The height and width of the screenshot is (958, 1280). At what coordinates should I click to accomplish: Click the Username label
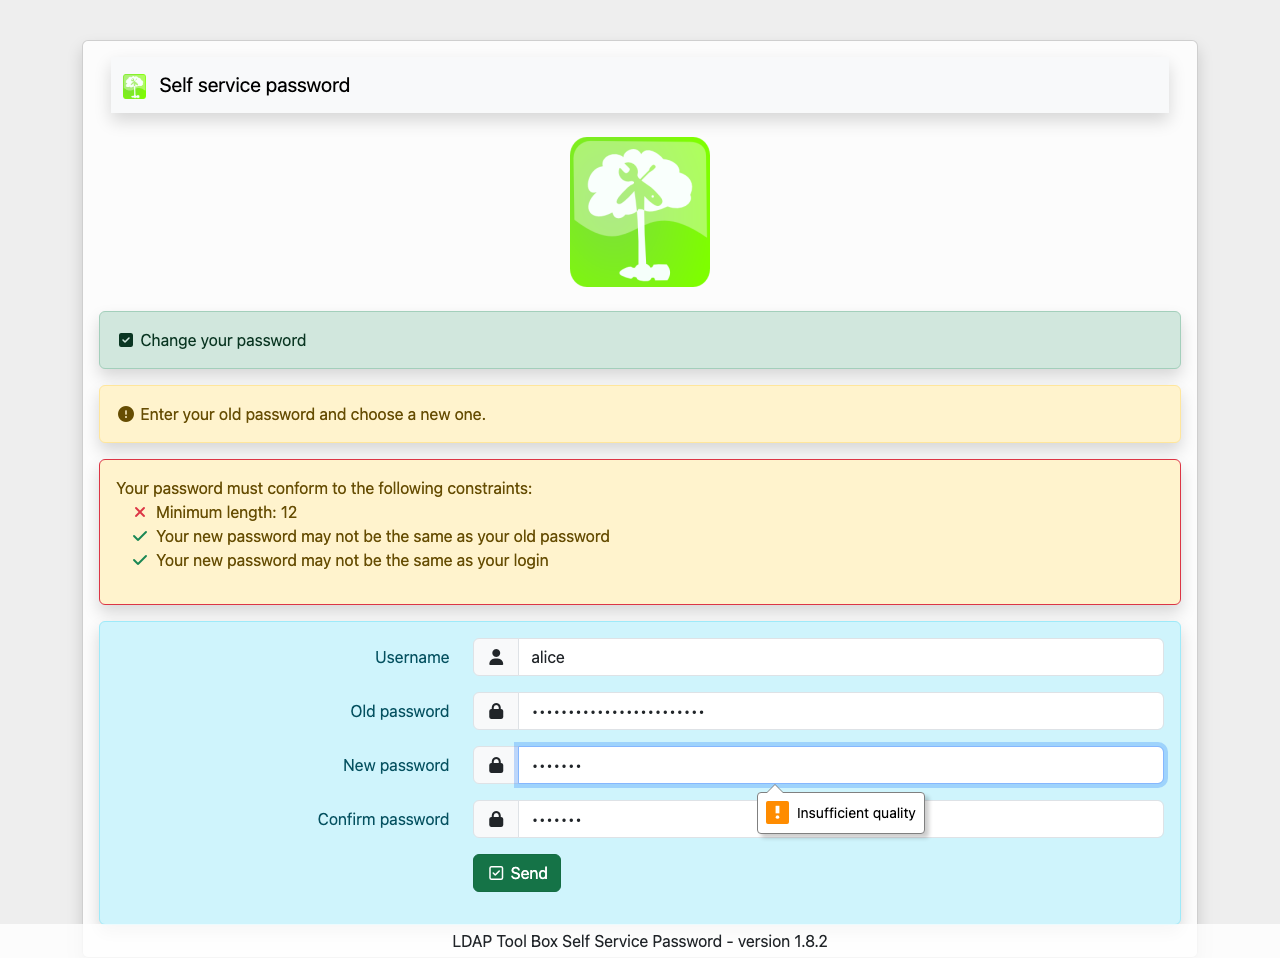pos(412,657)
